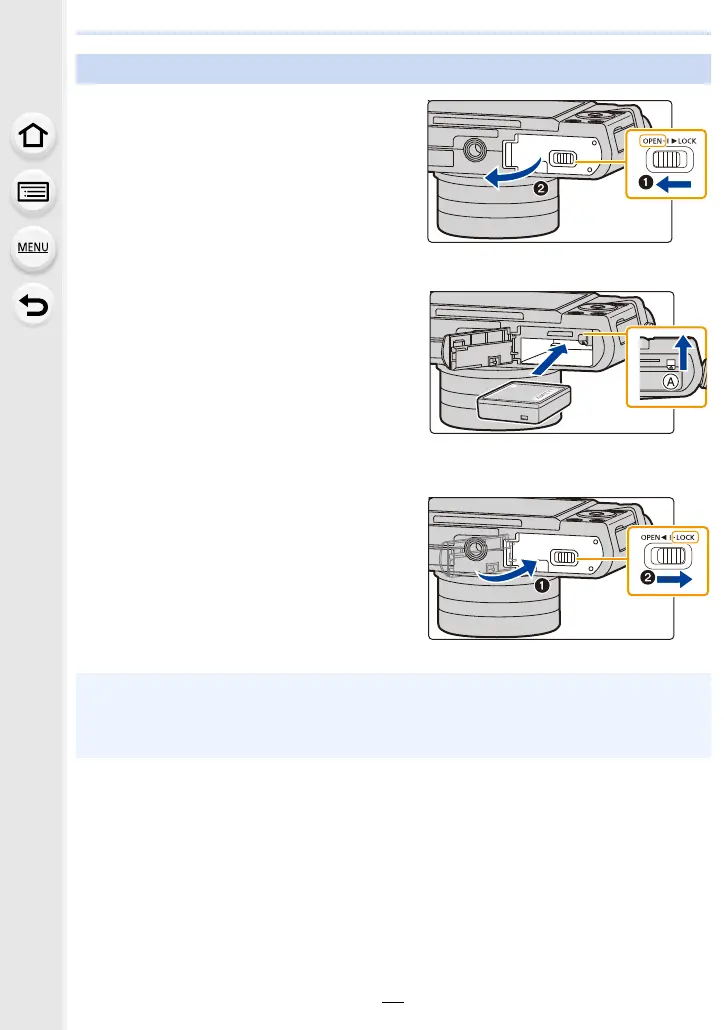Click the number 1 marker in bottom illustration
The image size is (724, 1030).
[541, 585]
